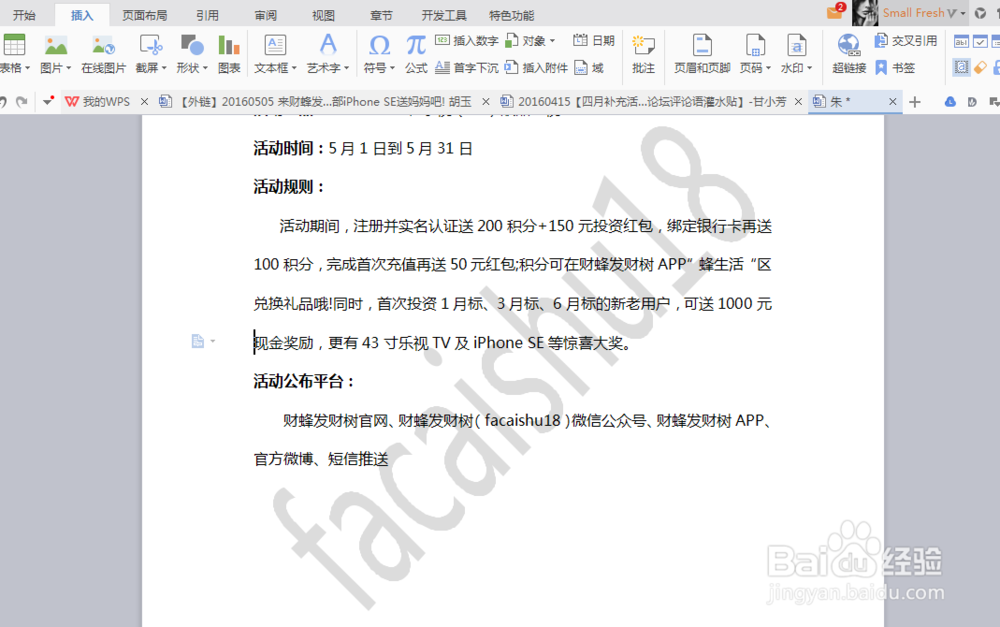The width and height of the screenshot is (1000, 627).
Task: Close the 20160415 document tab
Action: [x=798, y=101]
